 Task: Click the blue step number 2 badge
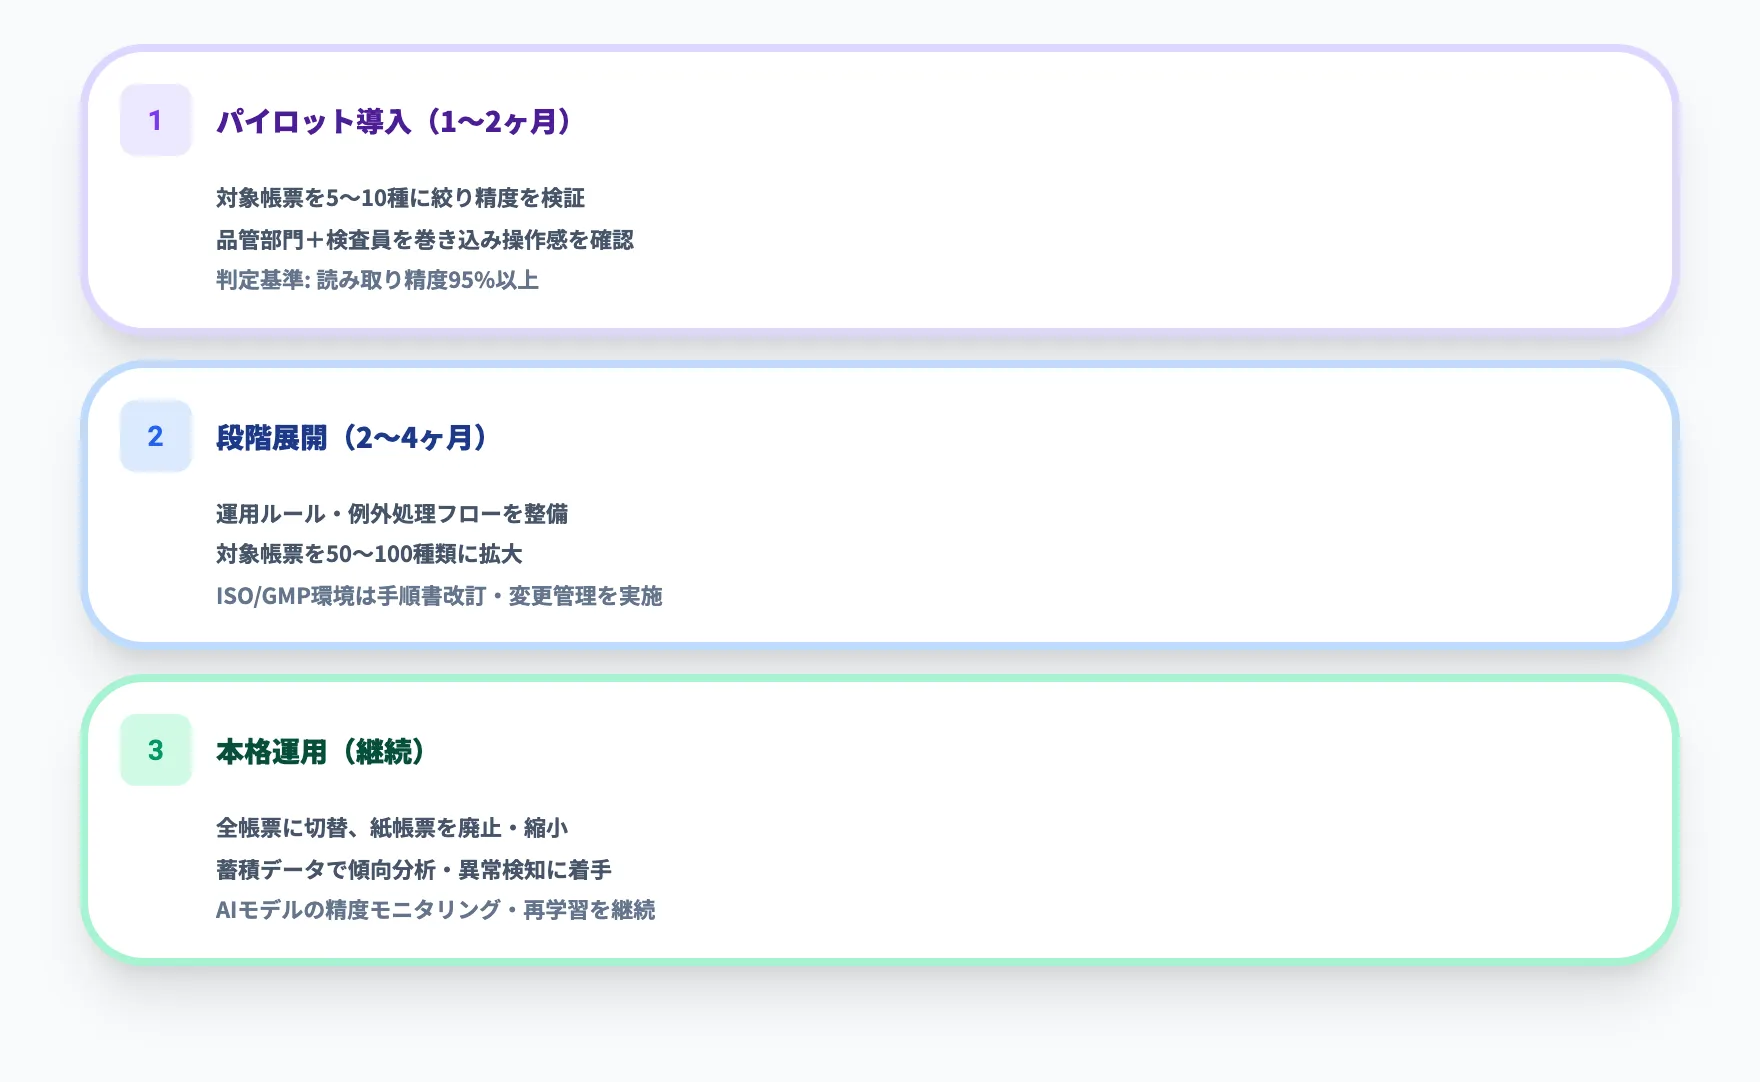point(155,437)
